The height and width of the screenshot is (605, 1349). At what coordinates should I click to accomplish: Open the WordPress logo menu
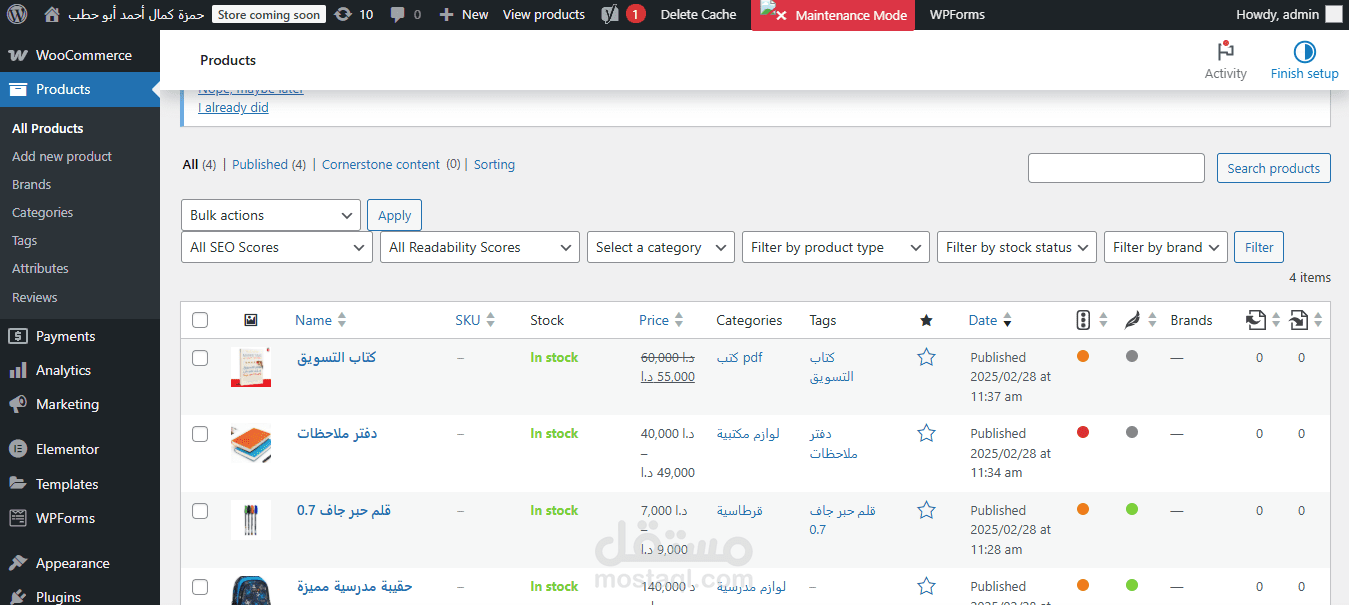(x=19, y=15)
